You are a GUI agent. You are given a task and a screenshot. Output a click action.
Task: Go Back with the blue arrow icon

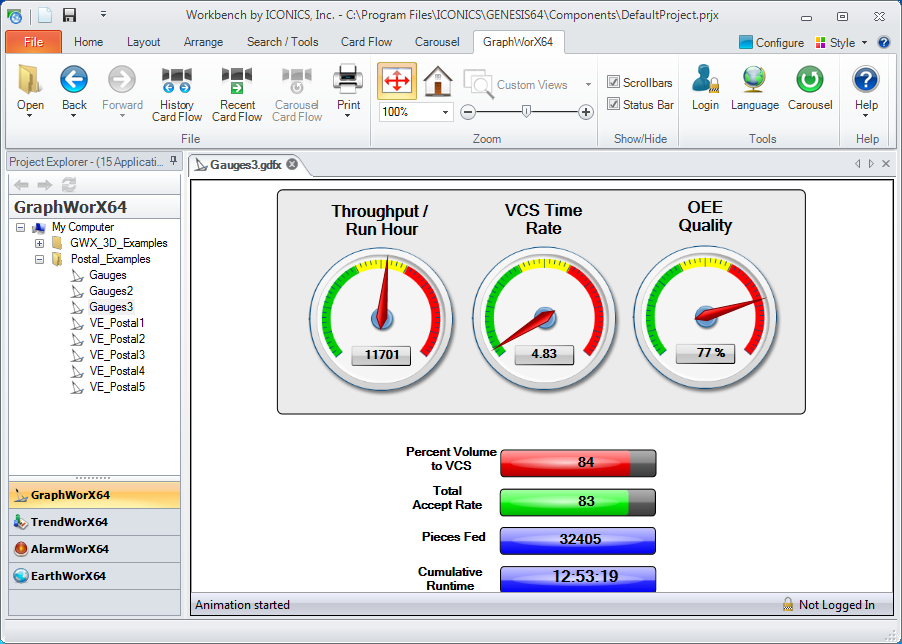coord(74,79)
